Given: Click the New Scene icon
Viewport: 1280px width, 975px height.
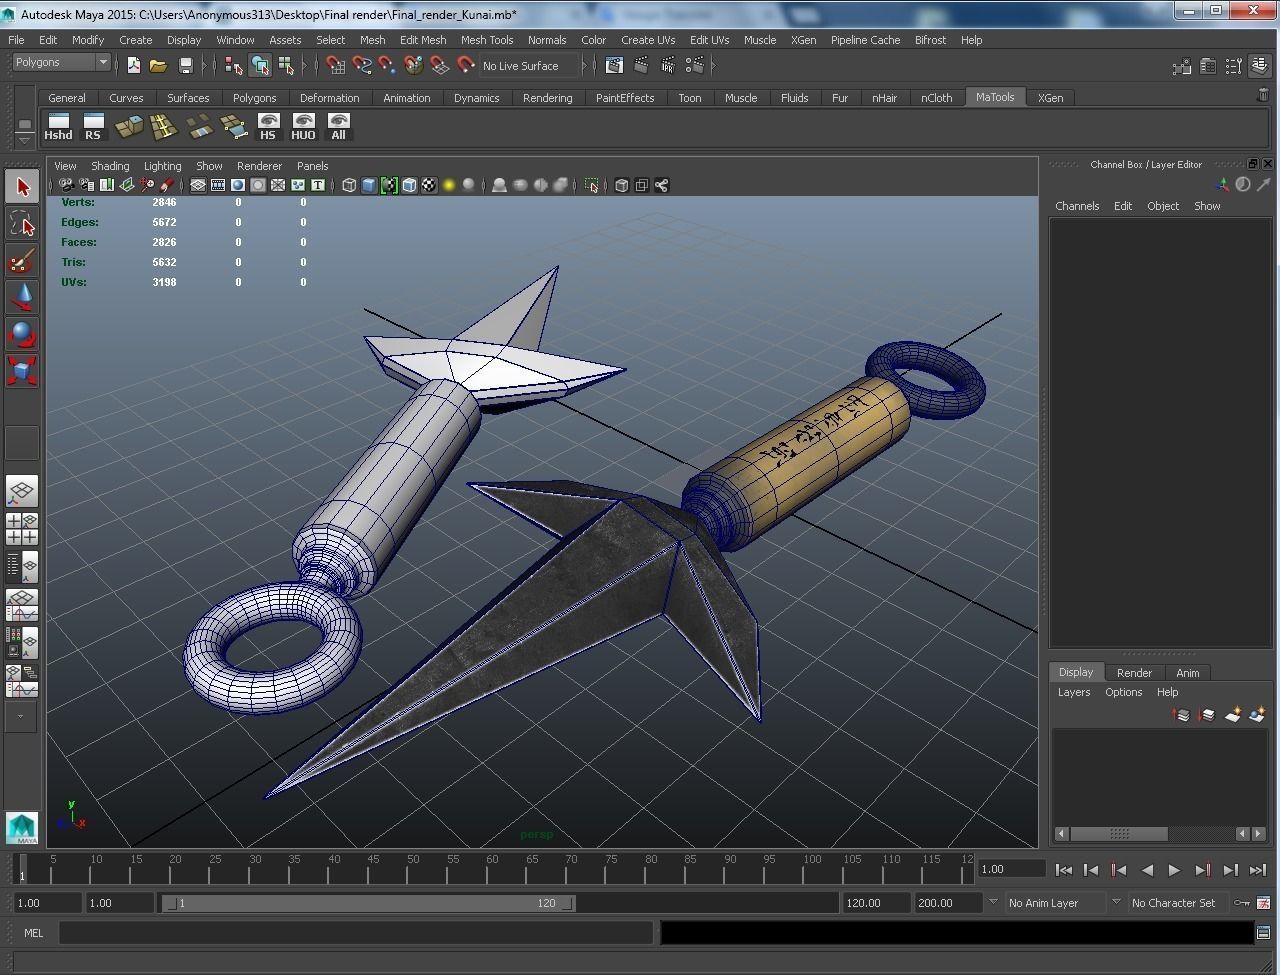Looking at the screenshot, I should [133, 66].
